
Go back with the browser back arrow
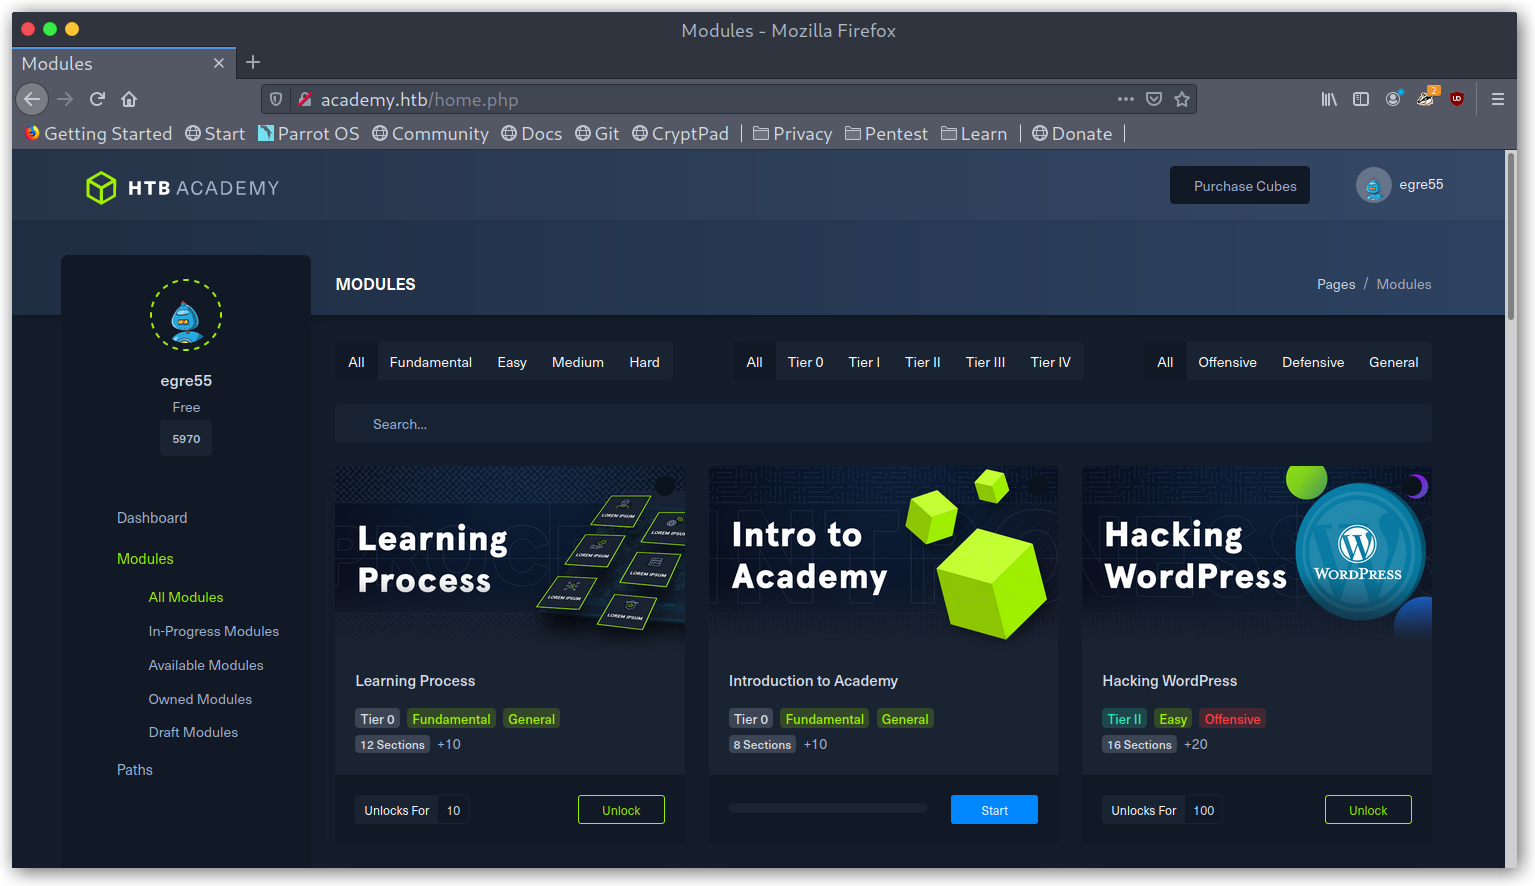[x=32, y=99]
